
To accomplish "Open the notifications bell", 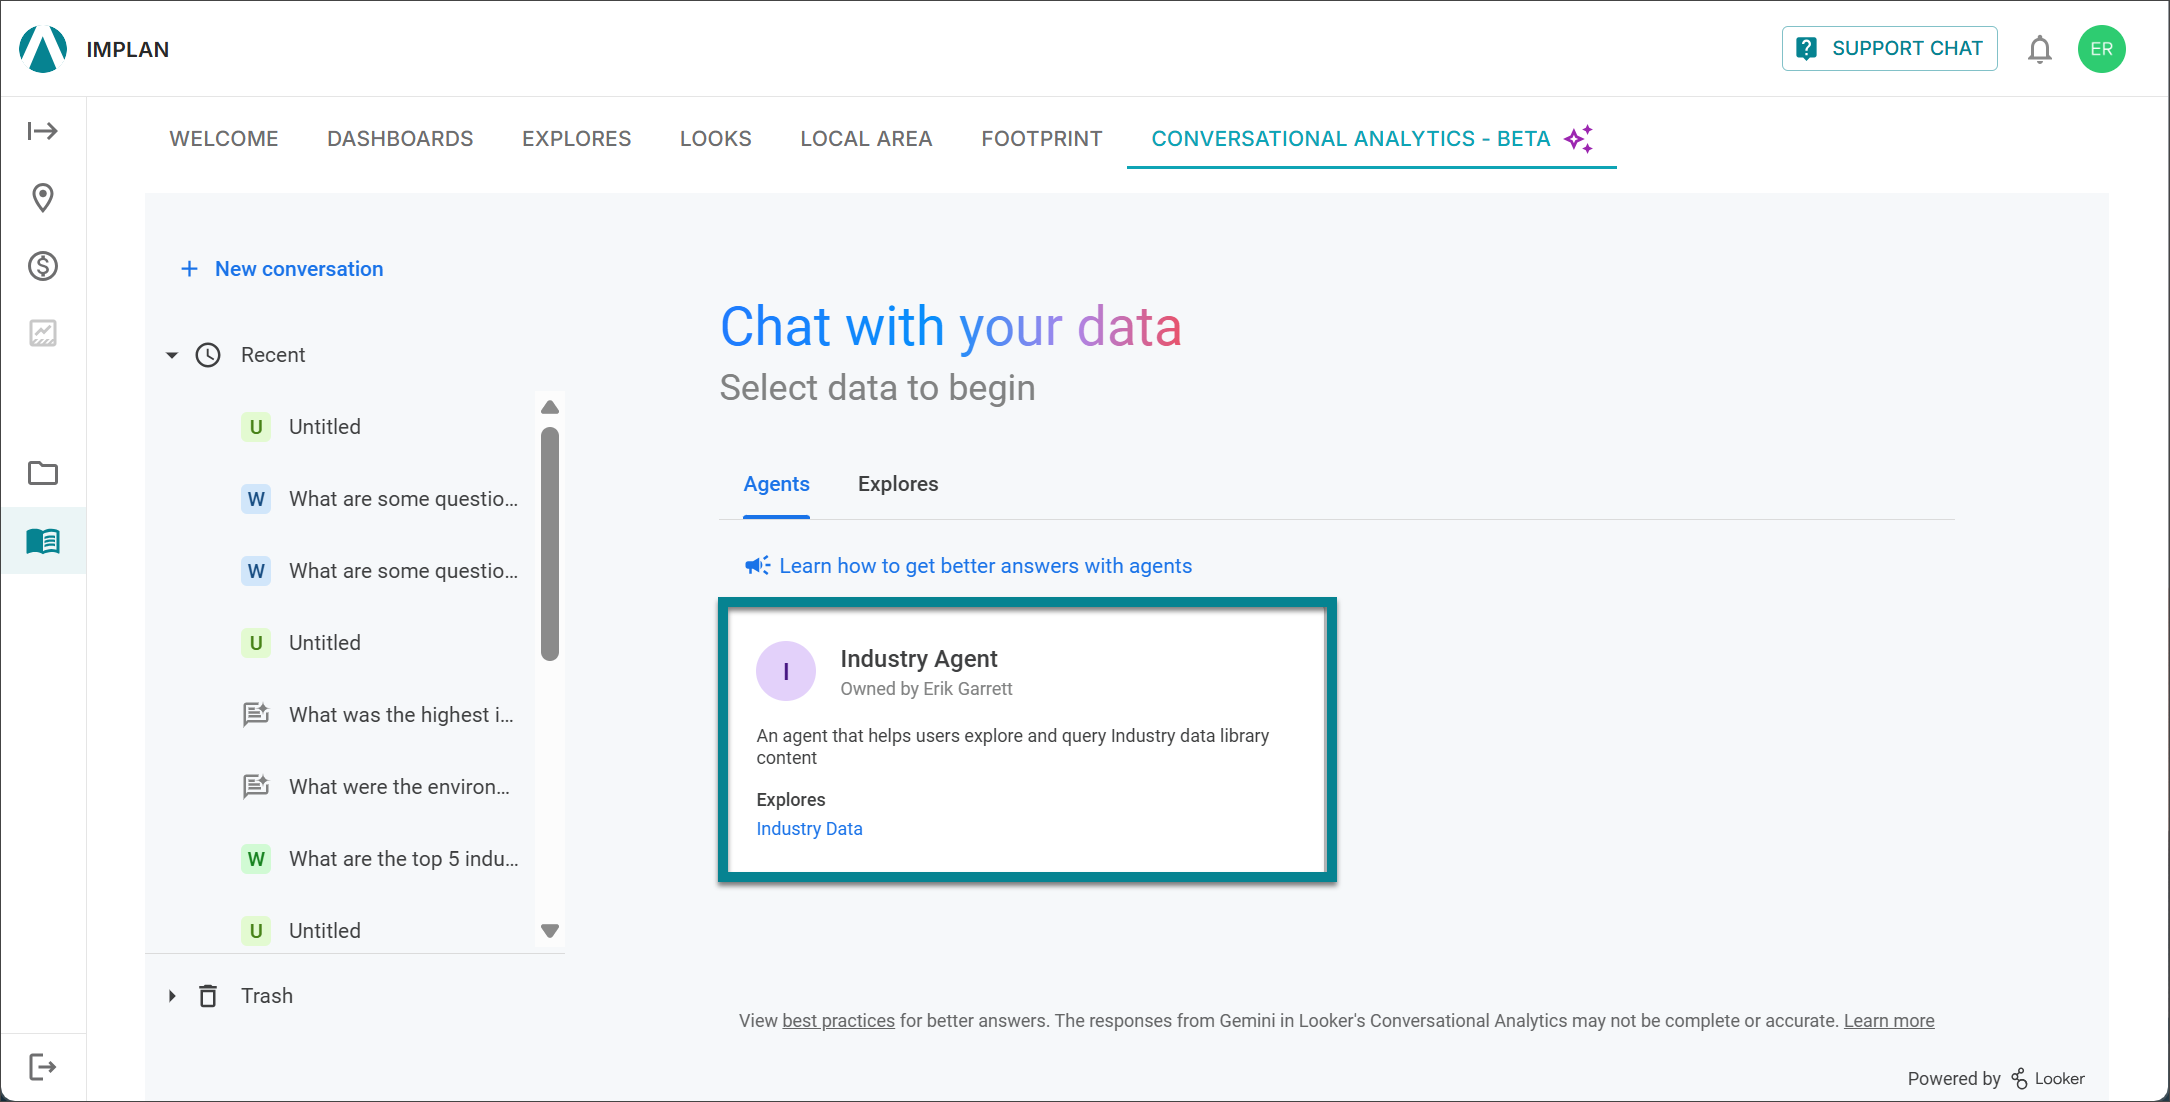I will [2040, 49].
